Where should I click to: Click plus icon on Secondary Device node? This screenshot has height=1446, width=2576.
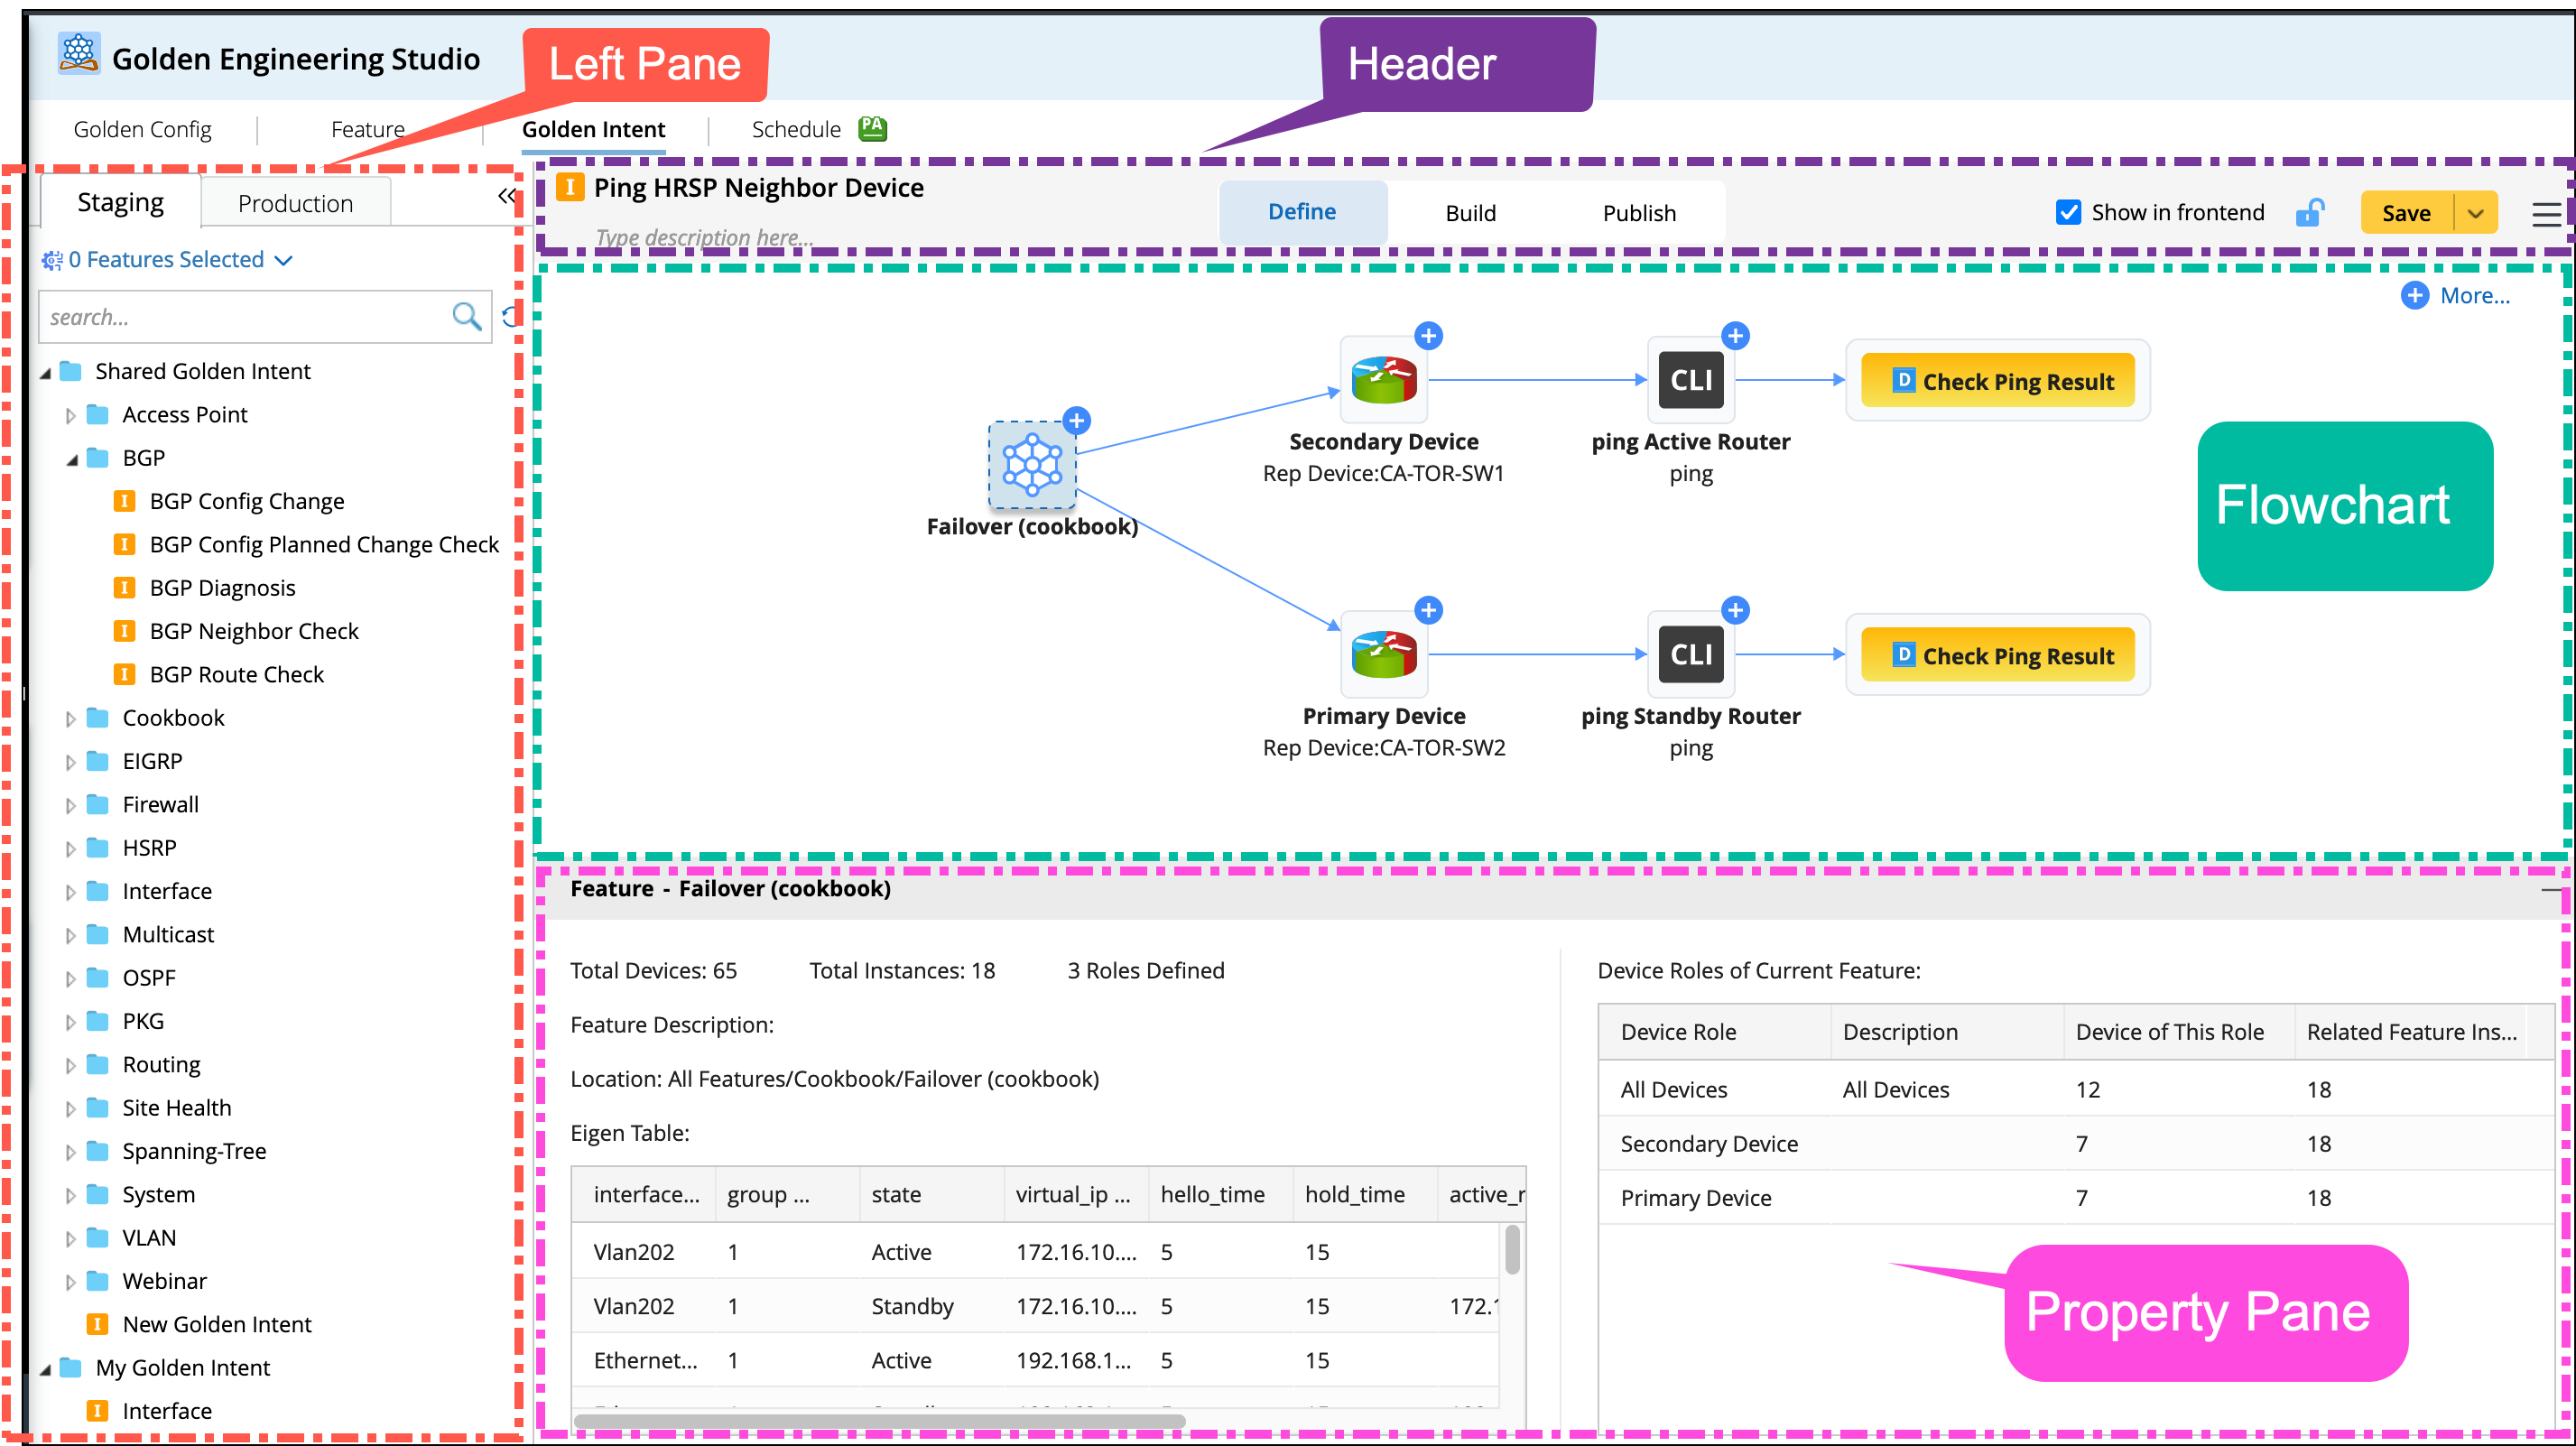tap(1429, 336)
